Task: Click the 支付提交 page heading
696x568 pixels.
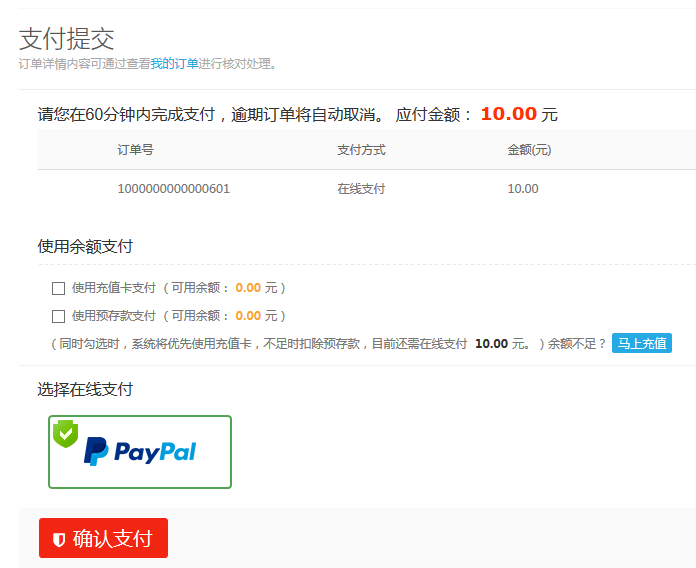Action: point(67,39)
